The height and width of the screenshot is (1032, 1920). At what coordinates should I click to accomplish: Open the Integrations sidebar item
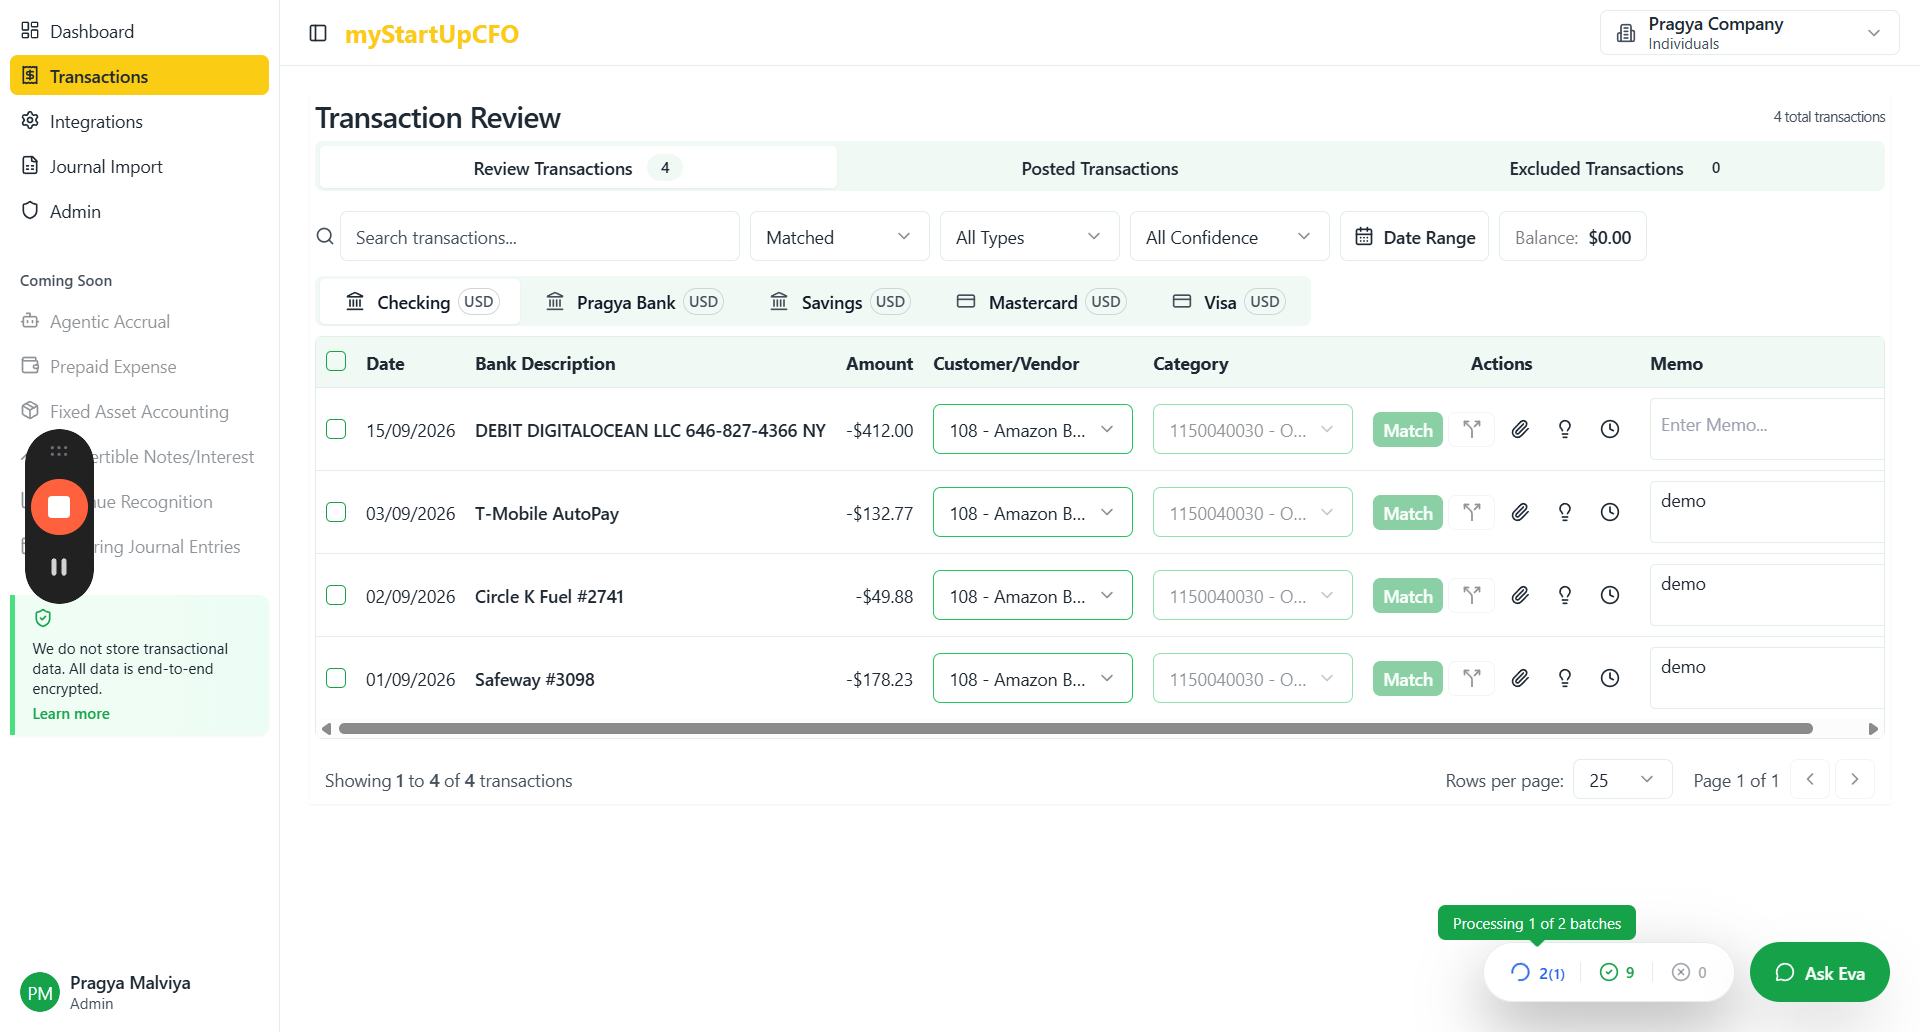(96, 121)
